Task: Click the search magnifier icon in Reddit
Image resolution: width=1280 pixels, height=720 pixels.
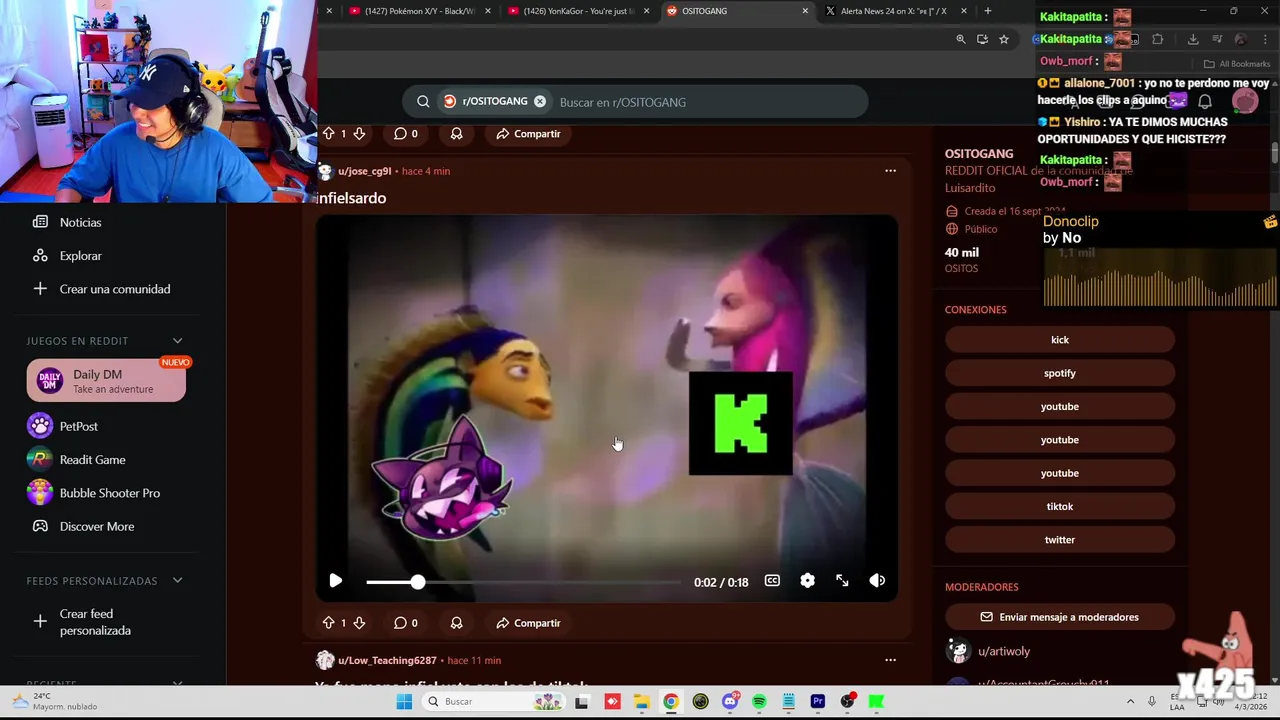Action: click(x=423, y=102)
